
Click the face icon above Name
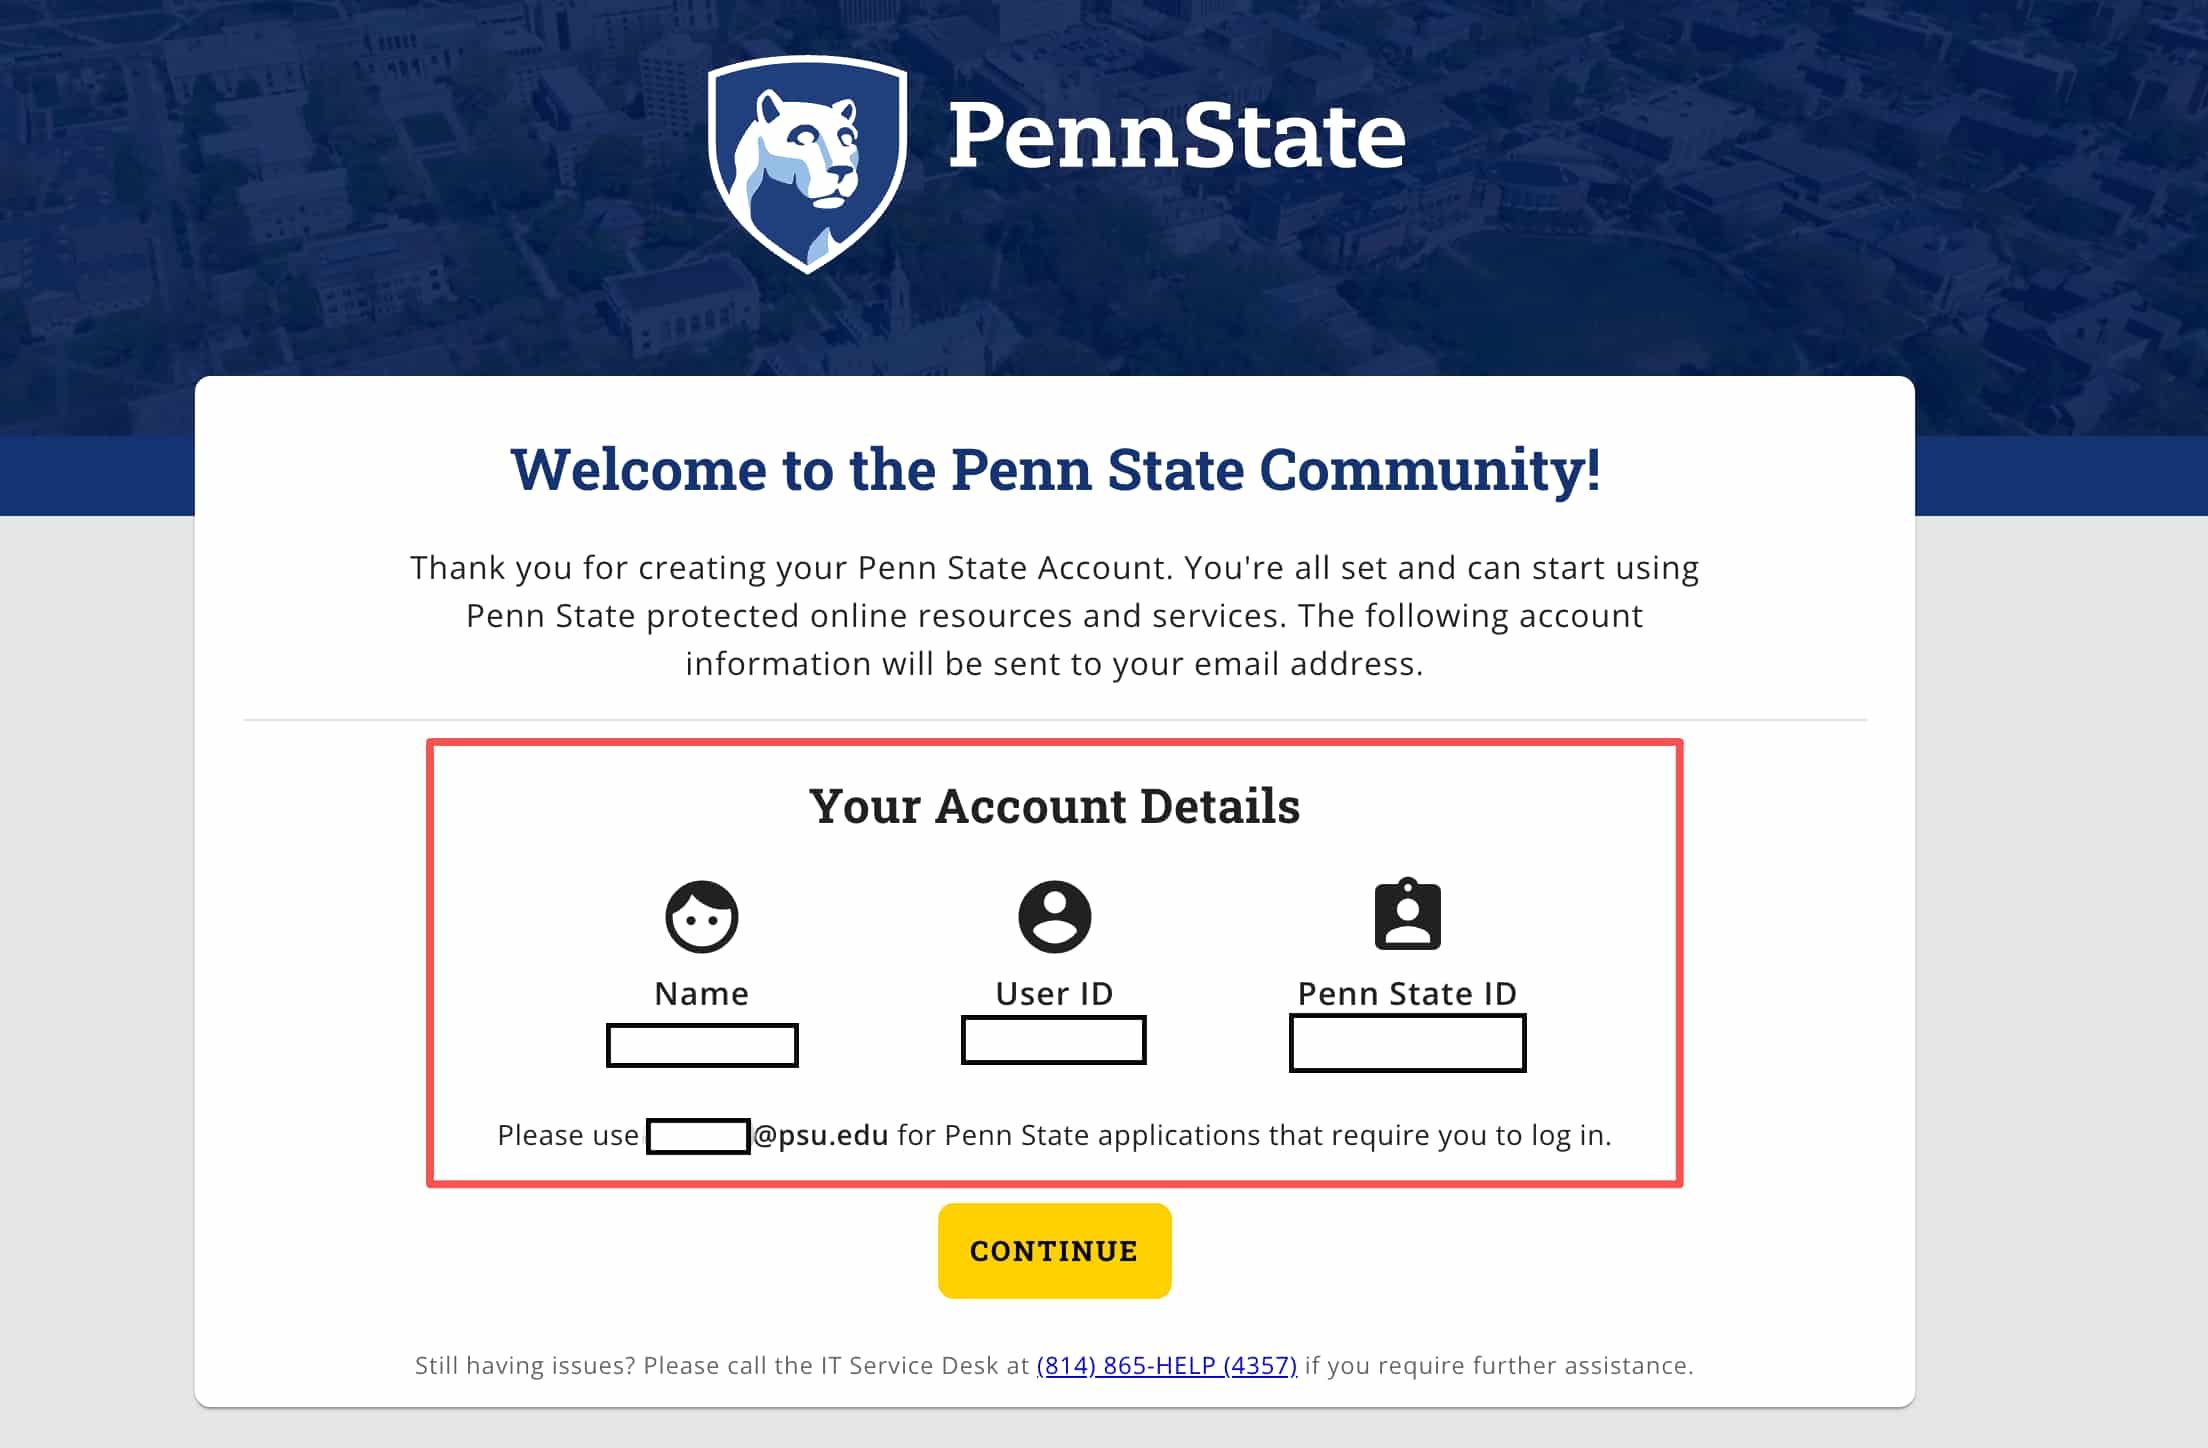[x=702, y=916]
